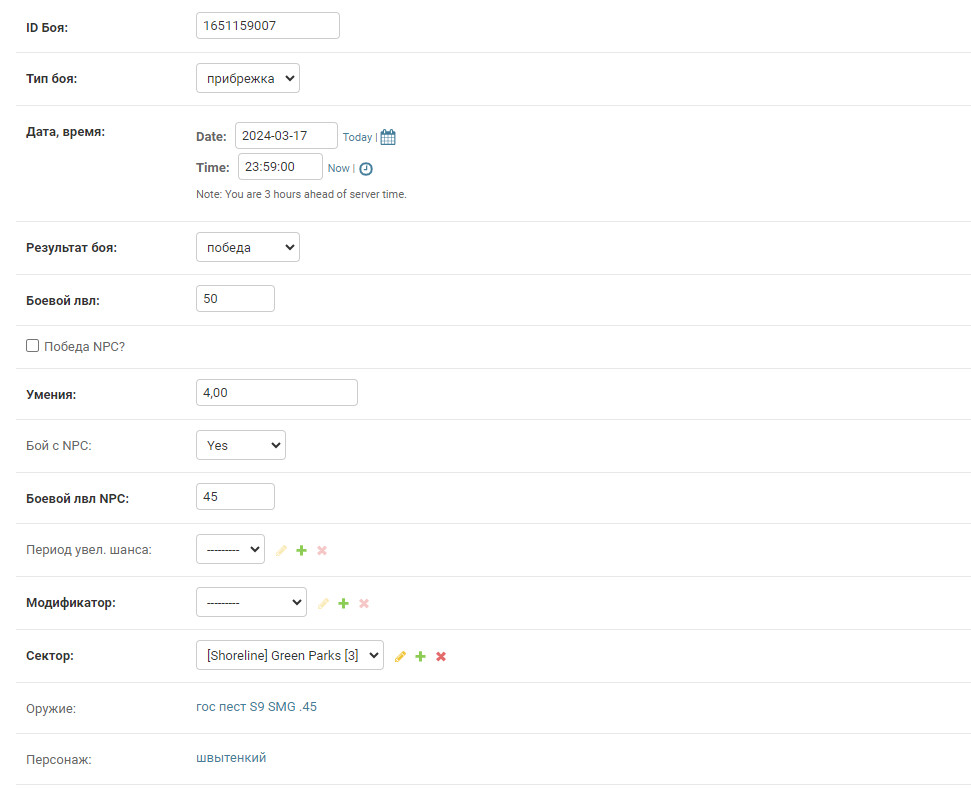The height and width of the screenshot is (790, 971).
Task: Click the Дата, время: label
Action: 66,132
